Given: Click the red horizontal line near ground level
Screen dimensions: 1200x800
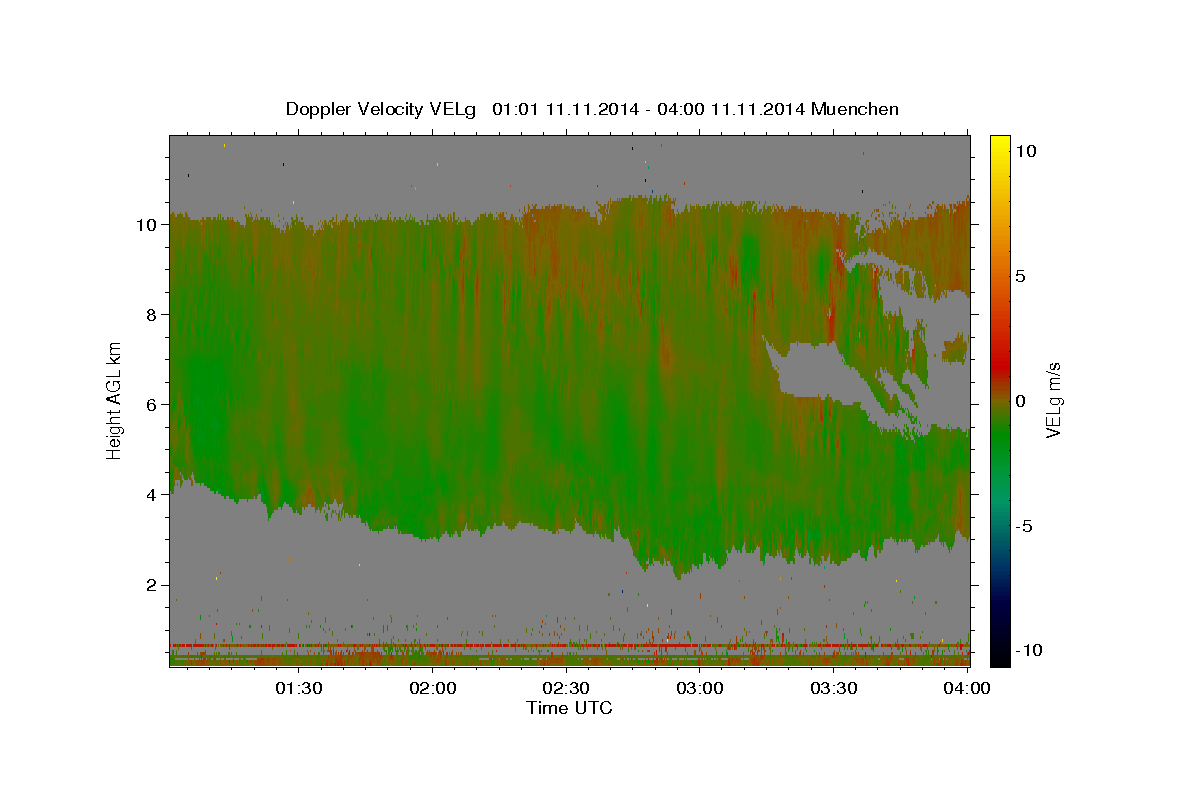Looking at the screenshot, I should (x=569, y=646).
